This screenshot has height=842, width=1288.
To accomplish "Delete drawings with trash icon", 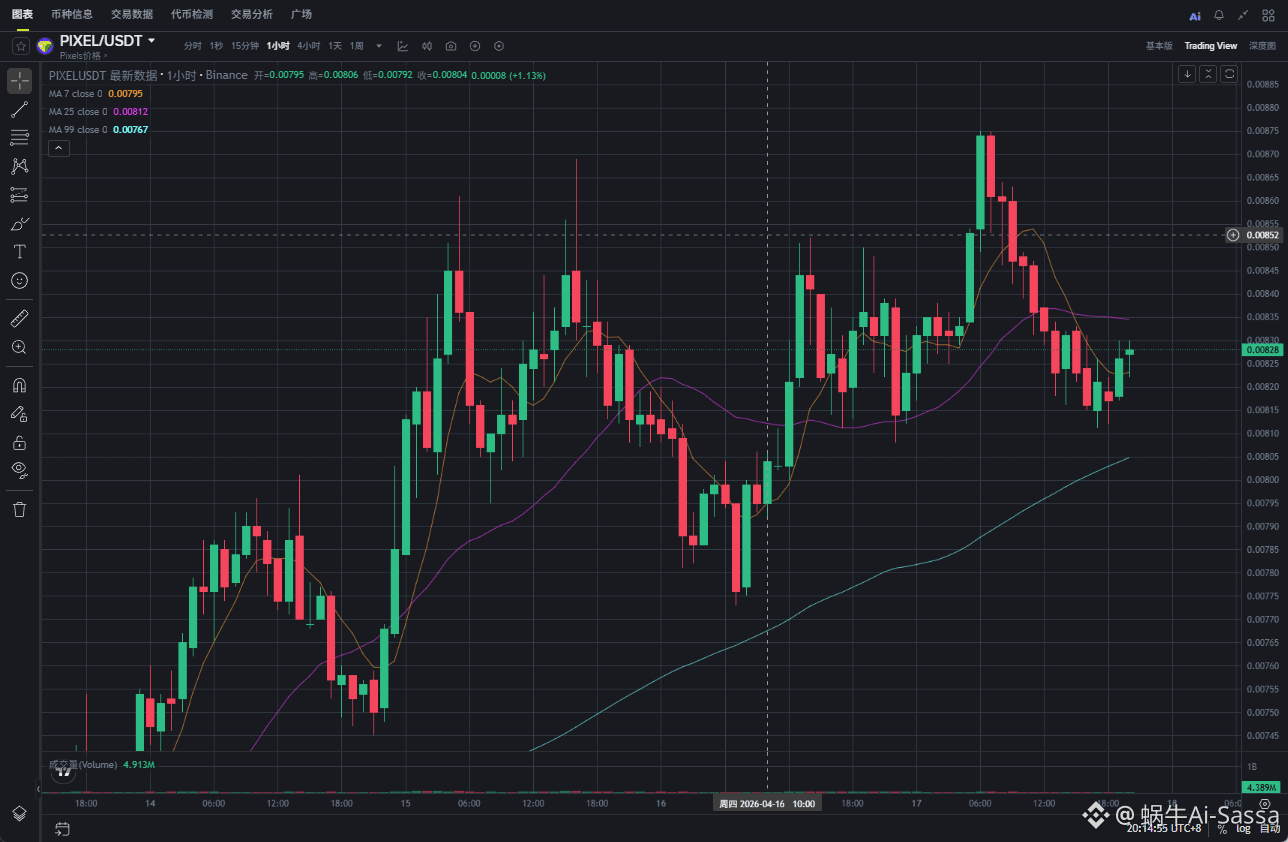I will [x=19, y=509].
